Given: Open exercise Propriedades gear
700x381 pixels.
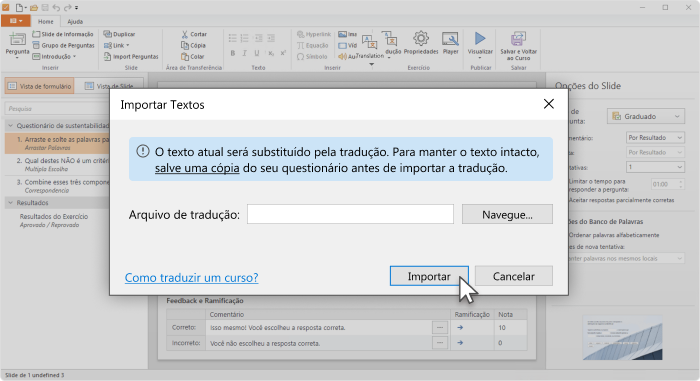Looking at the screenshot, I should click(421, 43).
